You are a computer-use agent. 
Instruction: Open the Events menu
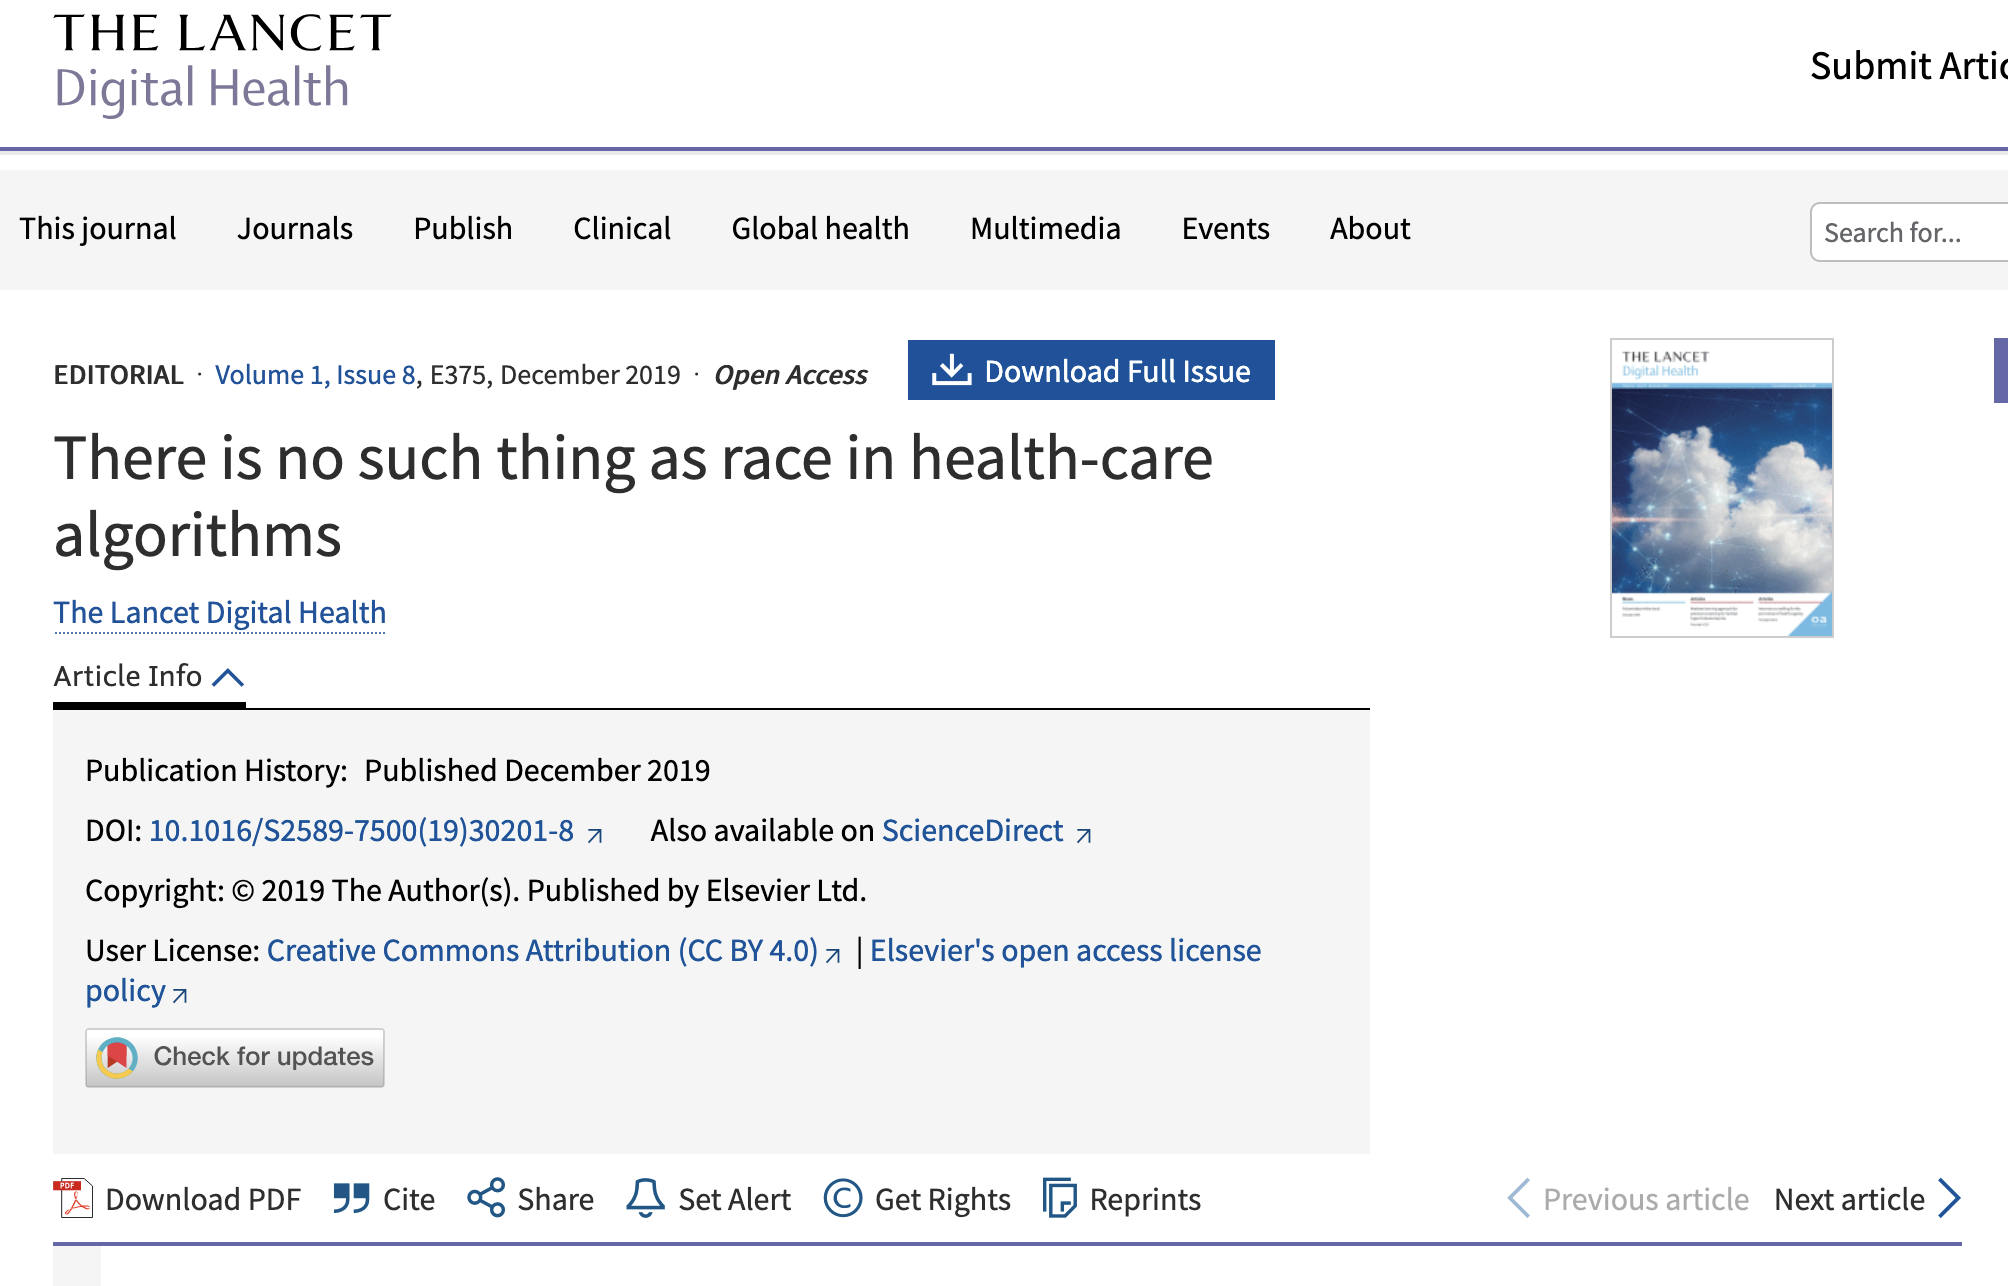tap(1225, 229)
